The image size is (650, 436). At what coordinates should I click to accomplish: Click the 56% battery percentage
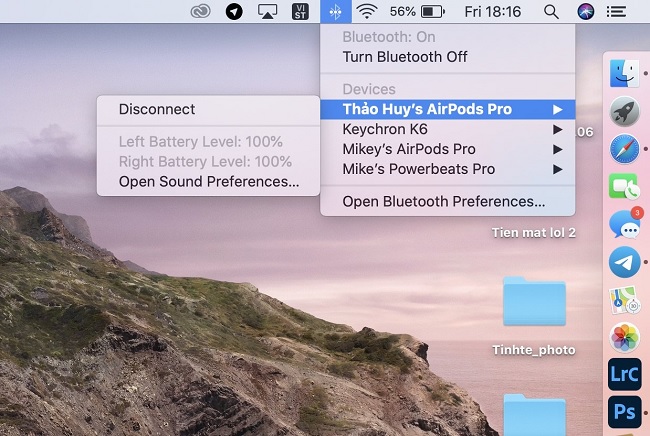click(x=403, y=12)
